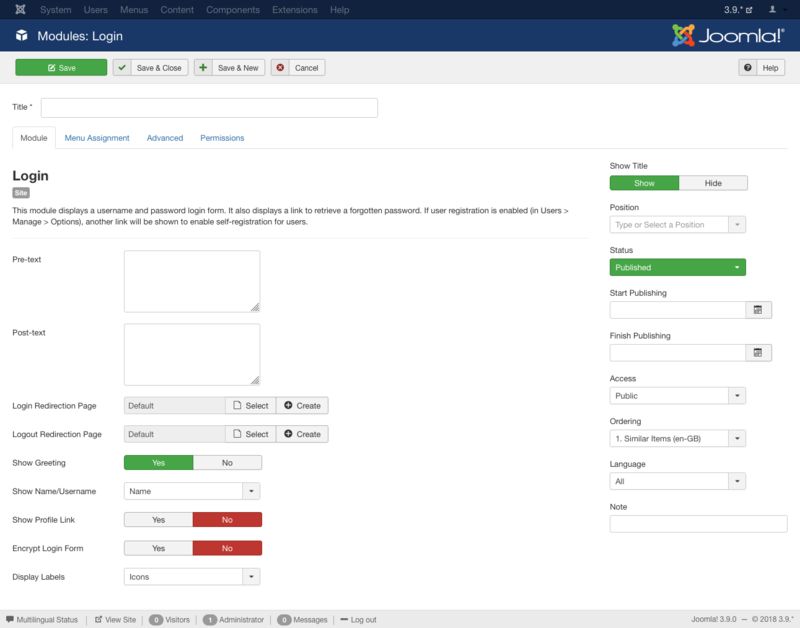
Task: Open the Status Published dropdown
Action: [x=677, y=267]
